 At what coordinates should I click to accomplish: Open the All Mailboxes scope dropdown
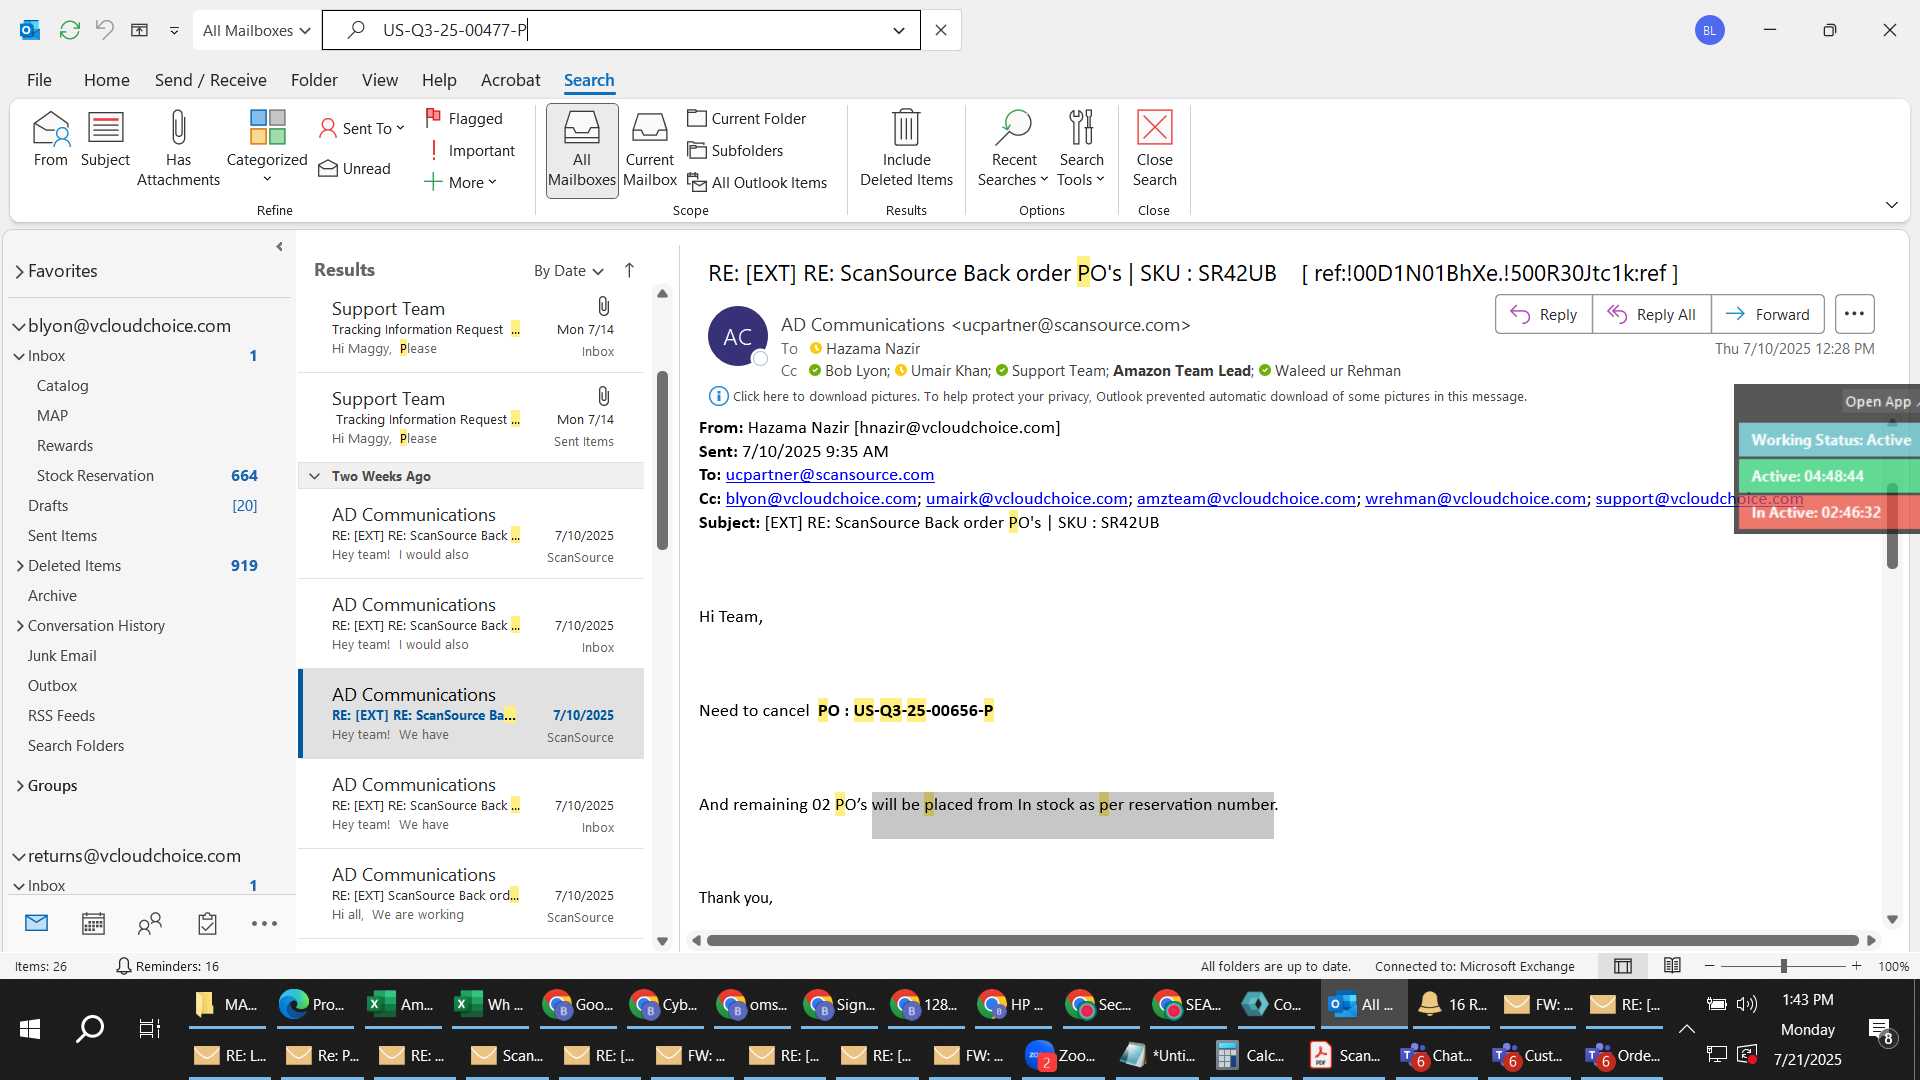tap(256, 30)
